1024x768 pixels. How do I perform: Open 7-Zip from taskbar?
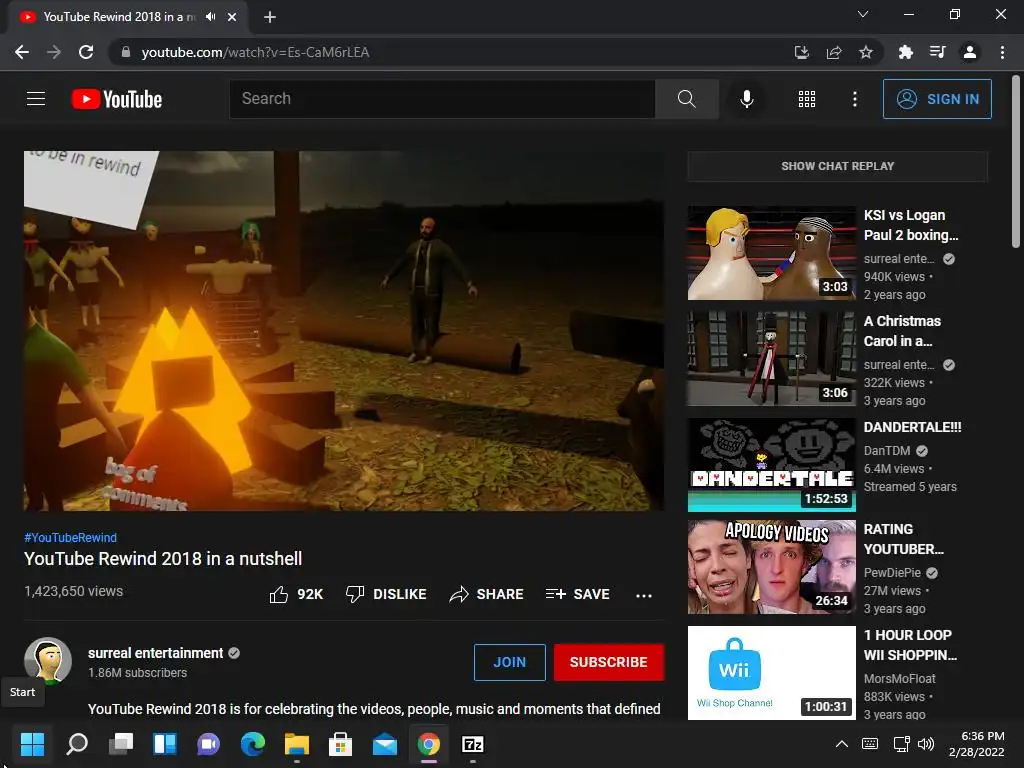tap(472, 744)
